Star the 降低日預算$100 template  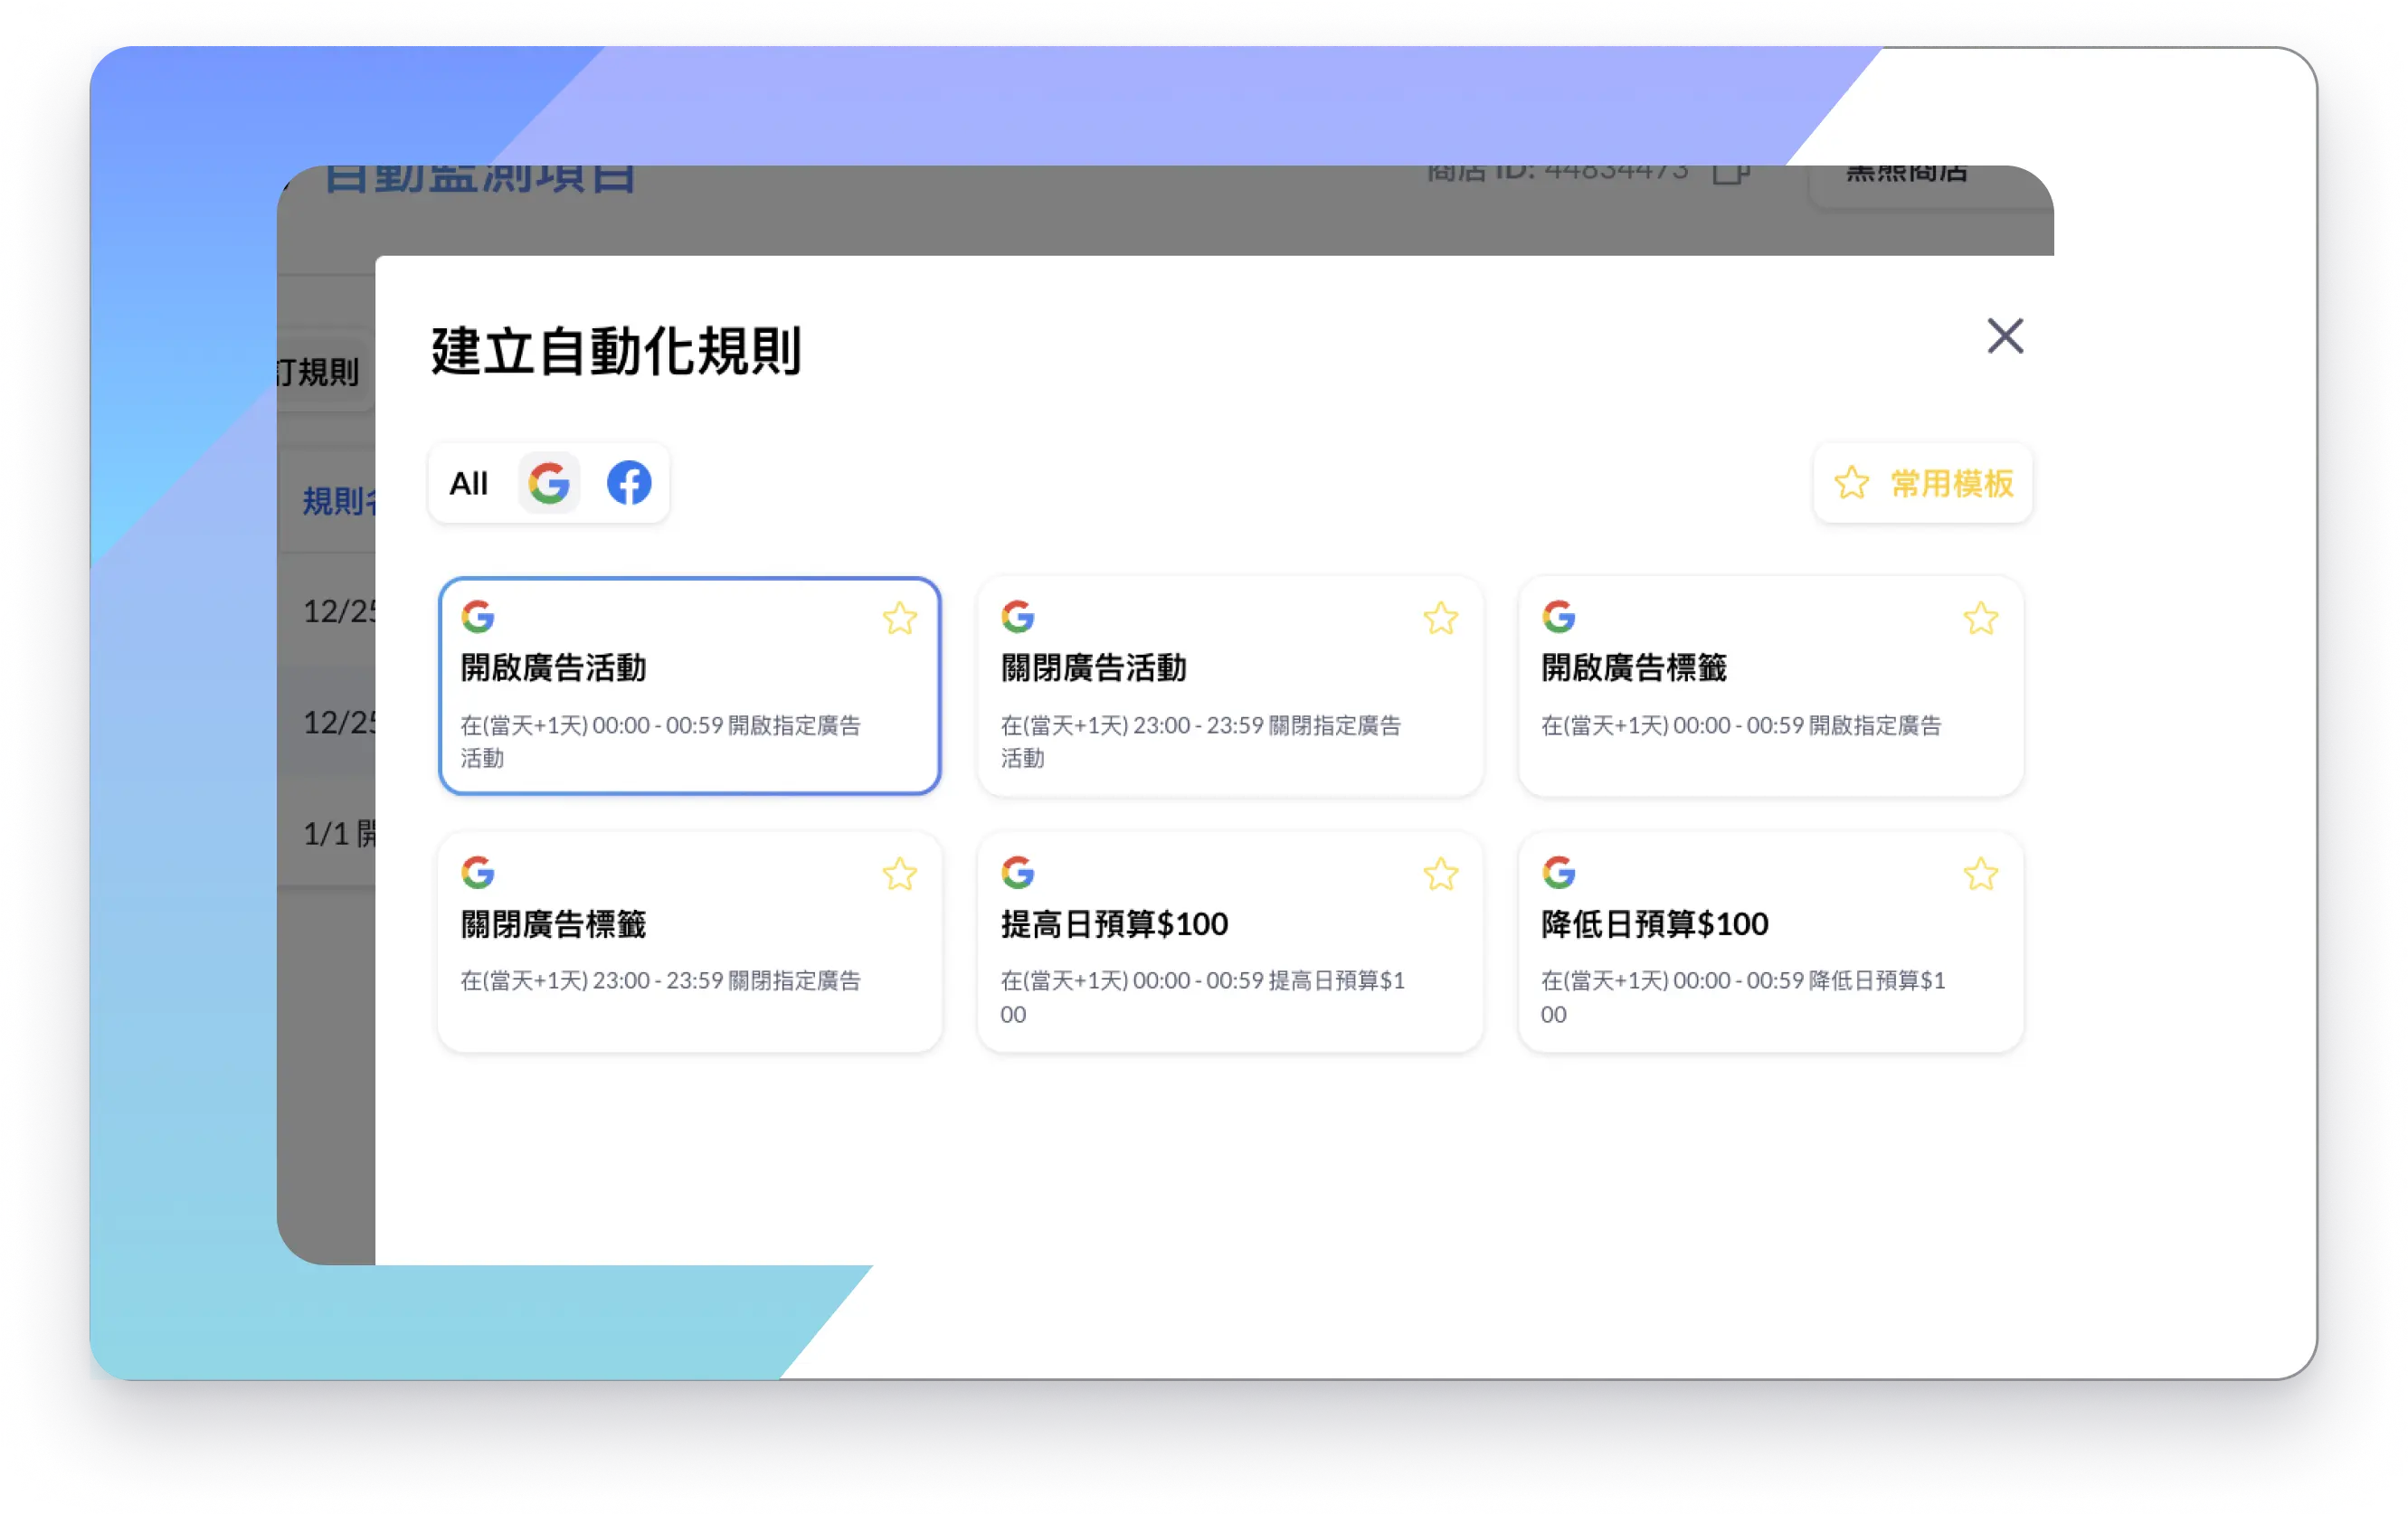1980,874
